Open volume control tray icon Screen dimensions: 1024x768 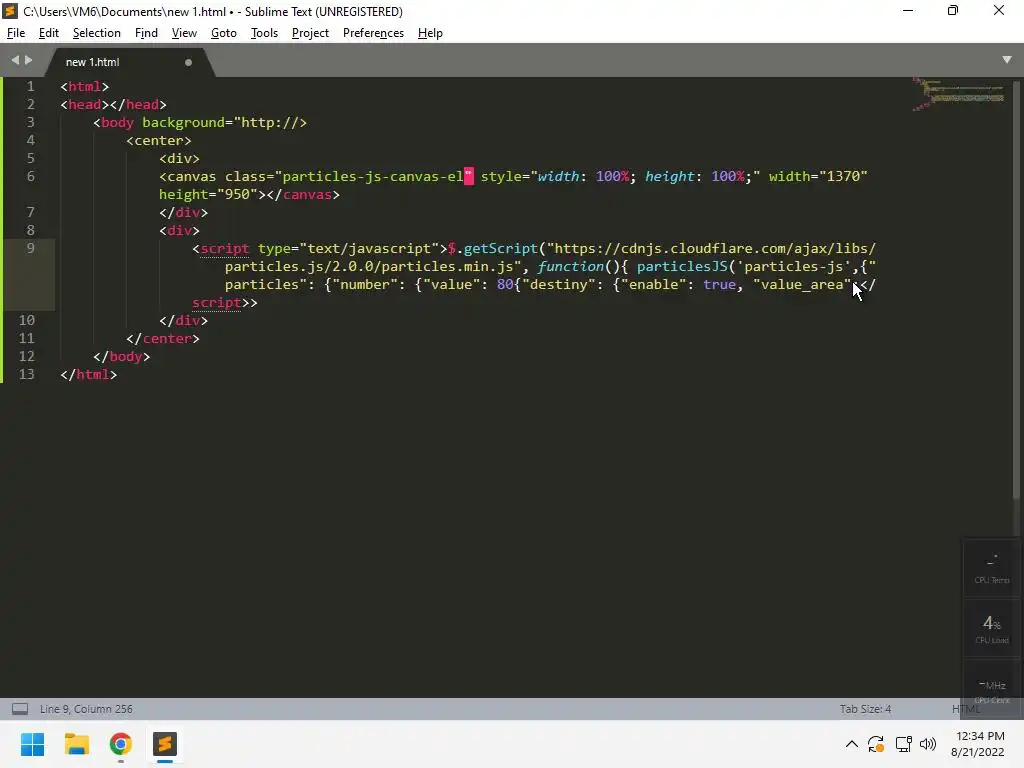(x=927, y=744)
